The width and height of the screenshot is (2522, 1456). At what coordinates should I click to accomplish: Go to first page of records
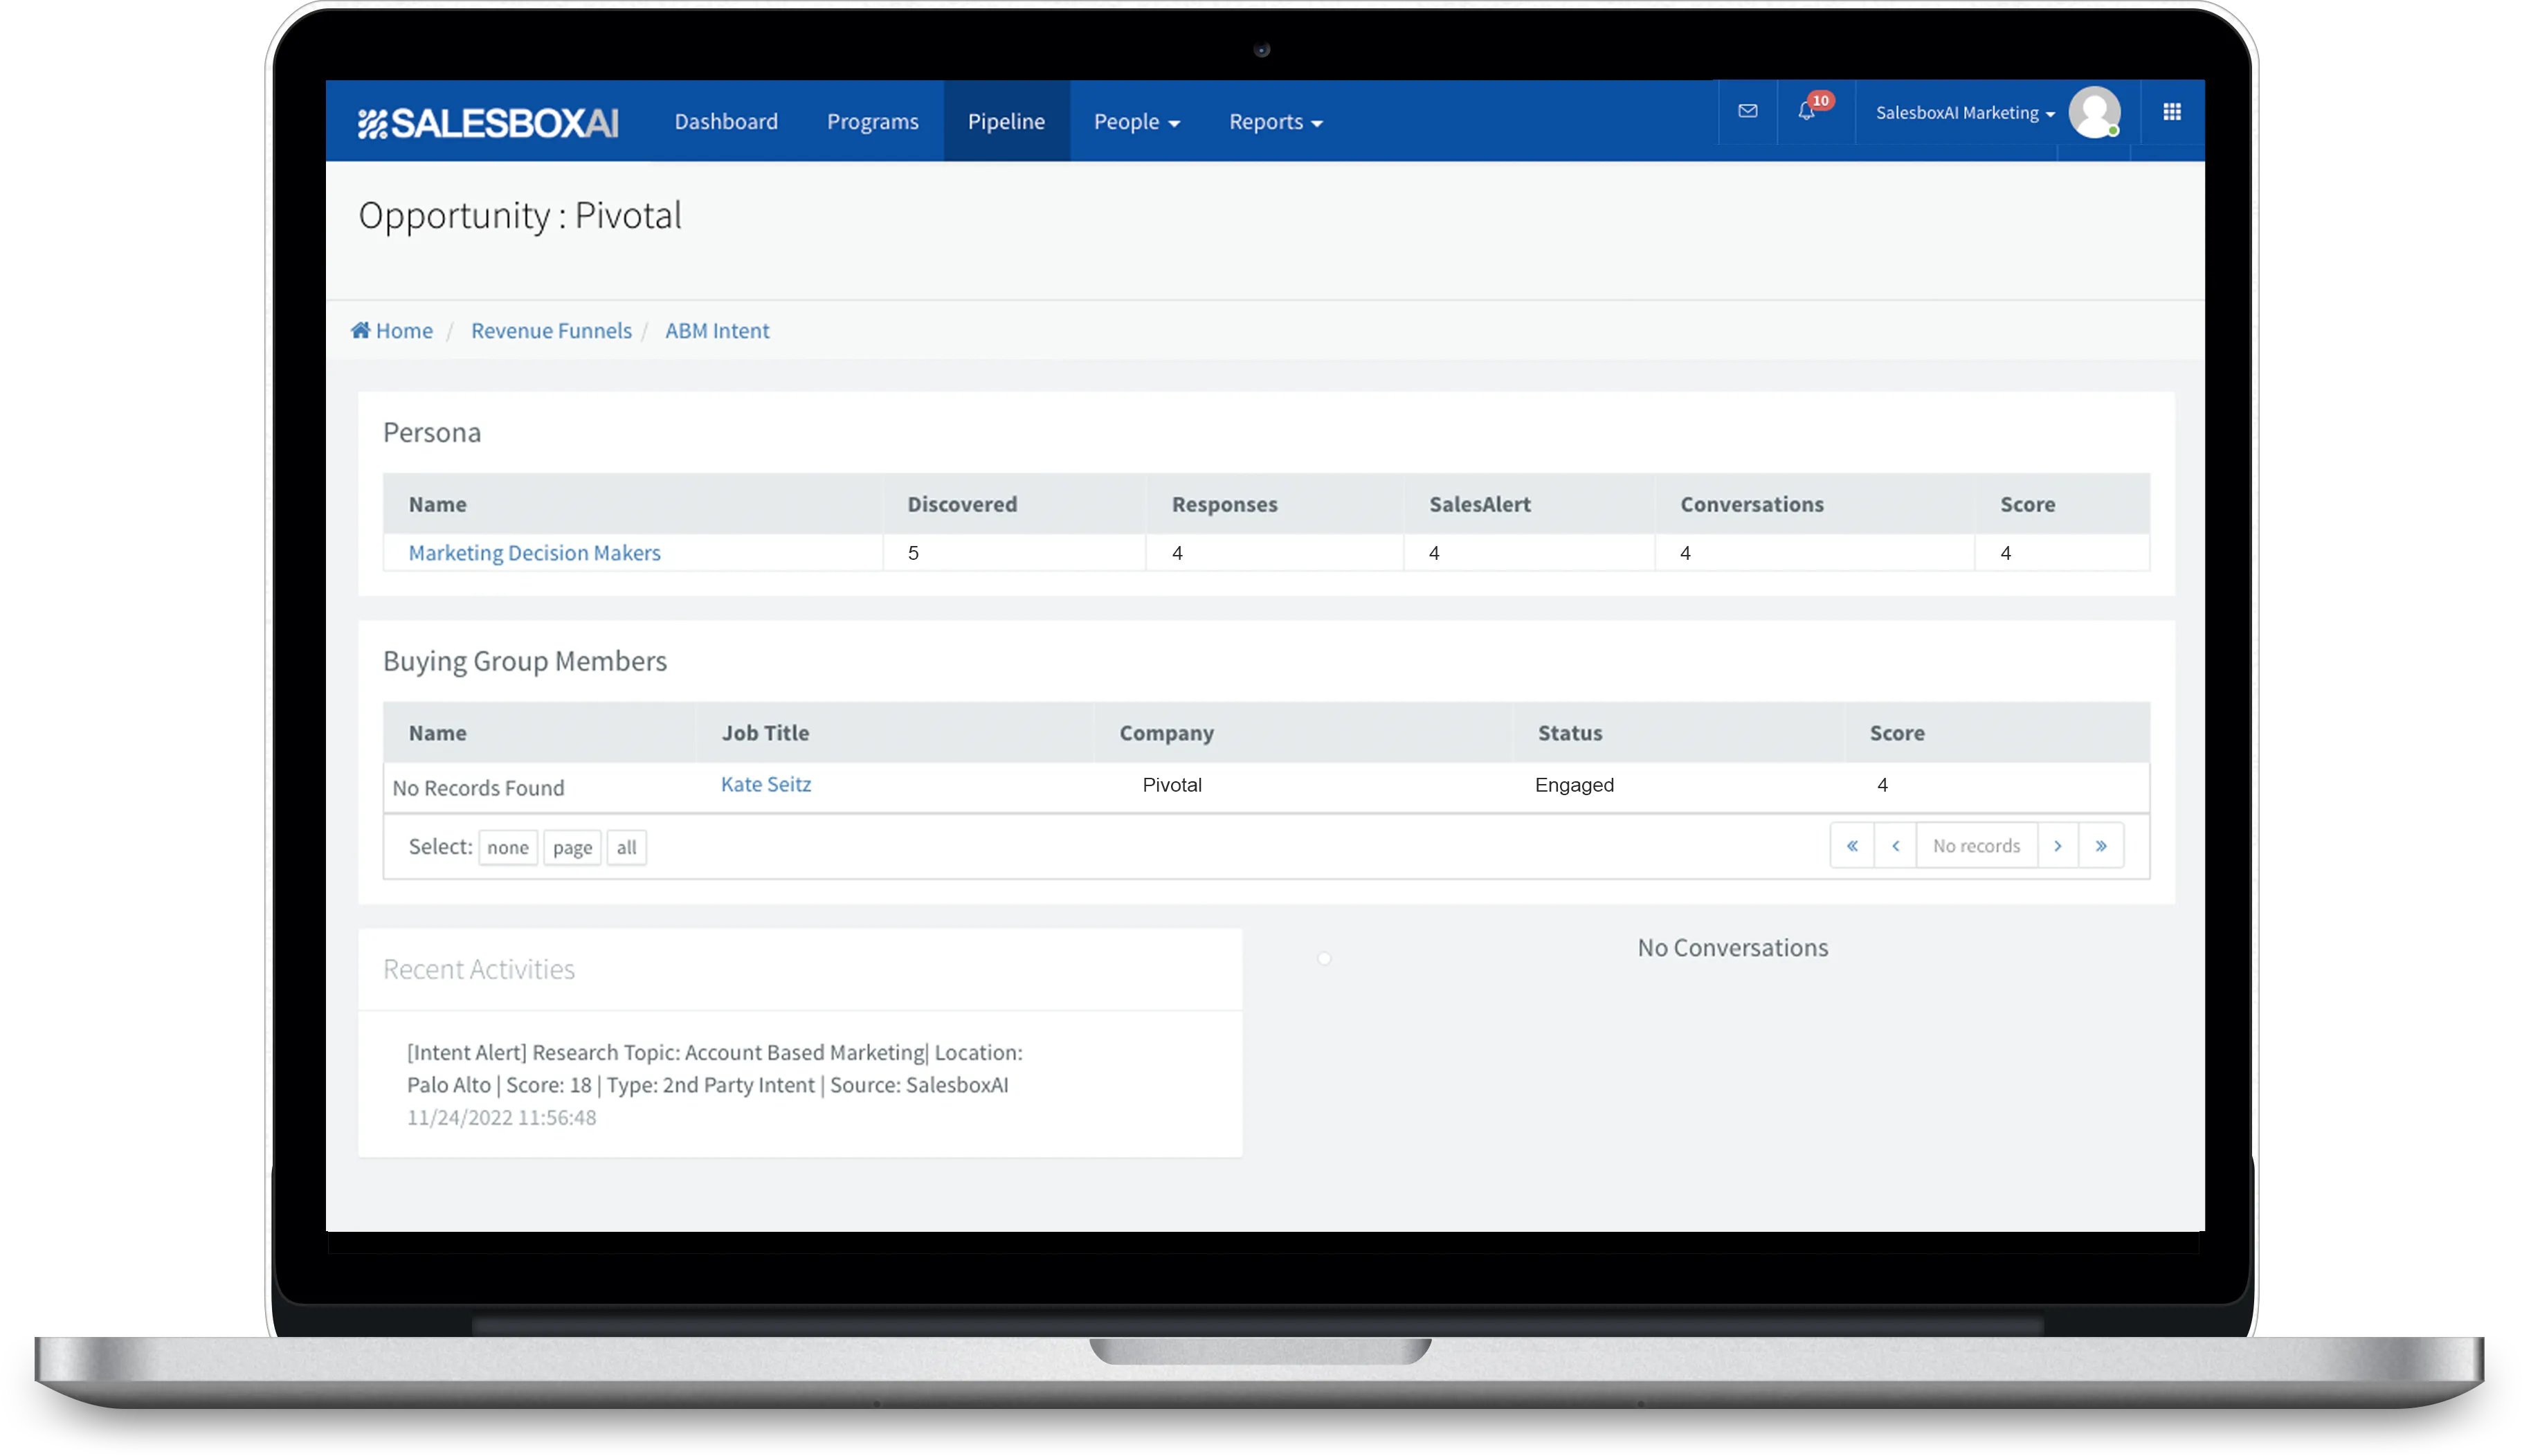click(1852, 846)
